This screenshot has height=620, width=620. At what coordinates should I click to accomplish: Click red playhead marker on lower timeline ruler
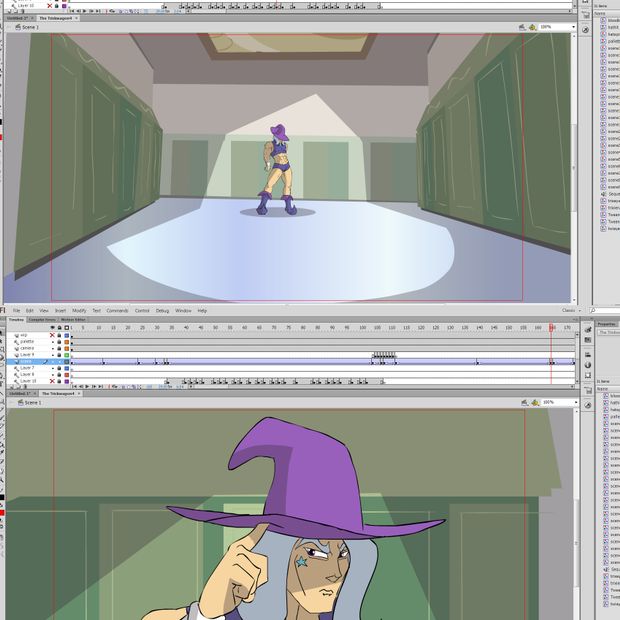click(x=551, y=327)
